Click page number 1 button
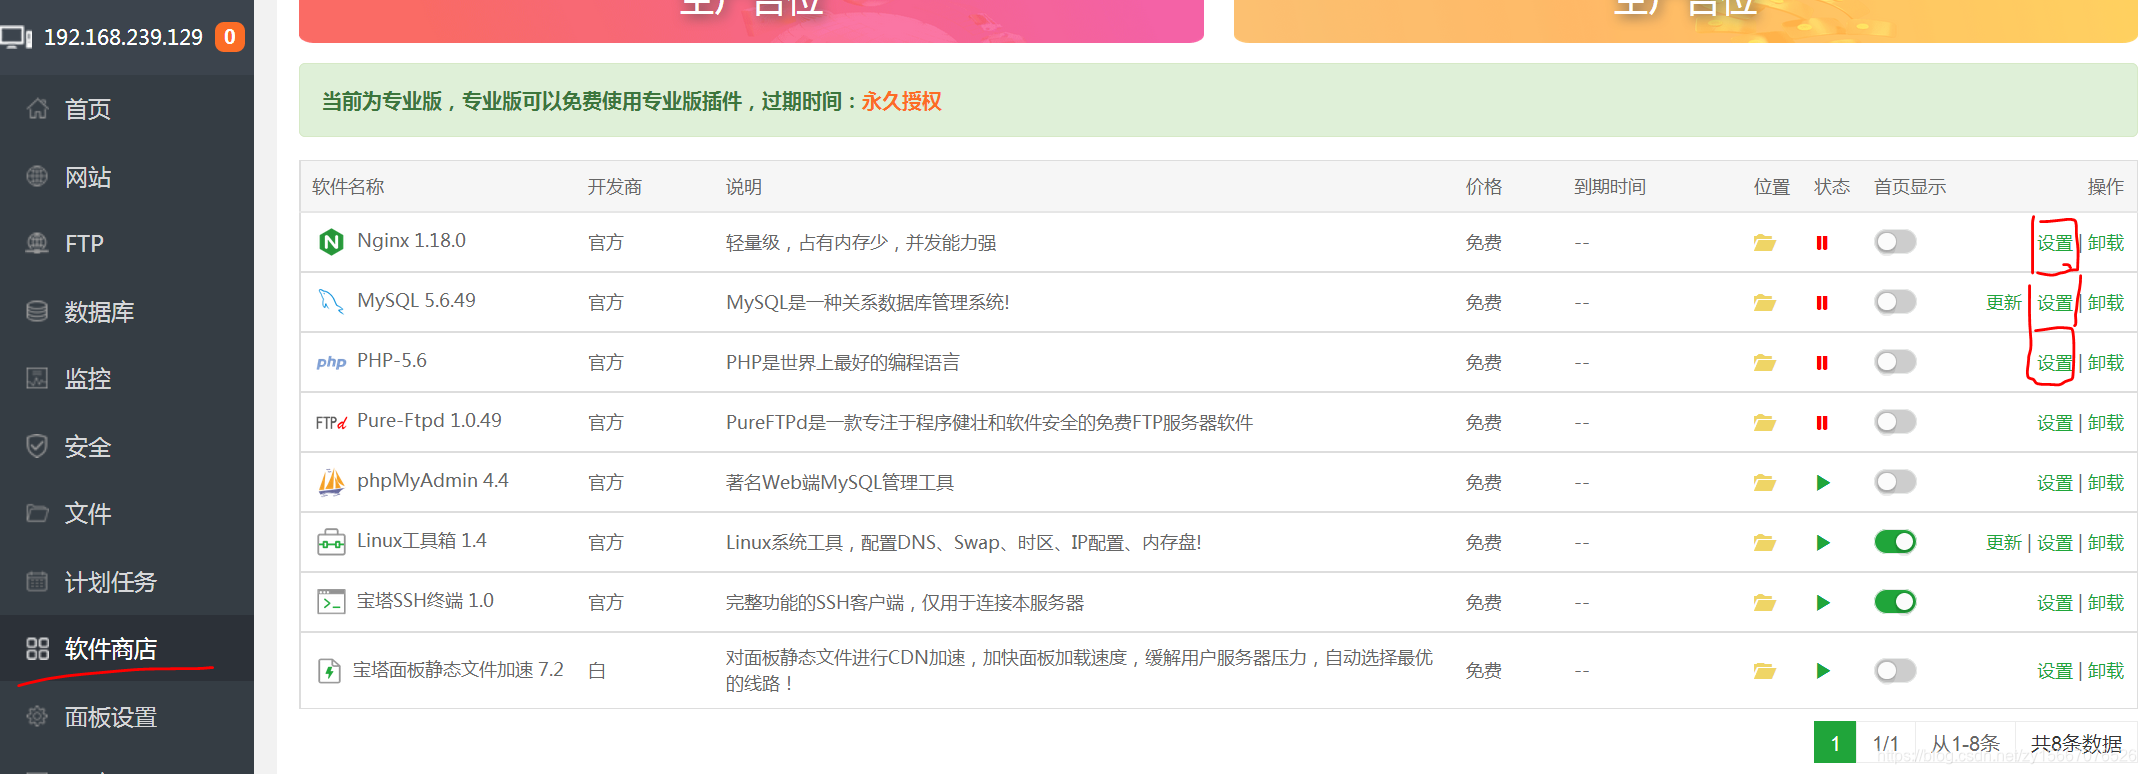The image size is (2146, 774). pos(1835,743)
